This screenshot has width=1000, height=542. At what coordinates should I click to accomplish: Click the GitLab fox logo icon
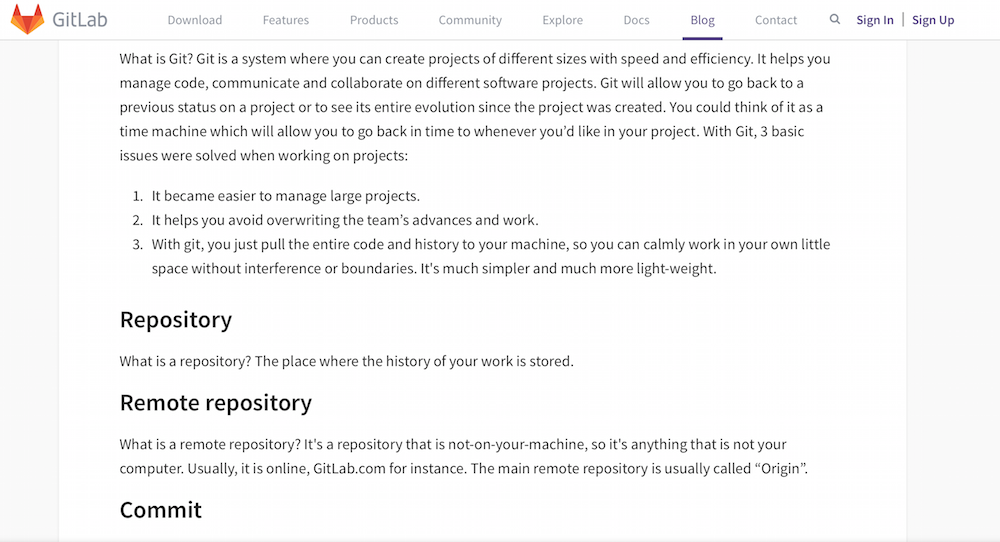tap(27, 20)
